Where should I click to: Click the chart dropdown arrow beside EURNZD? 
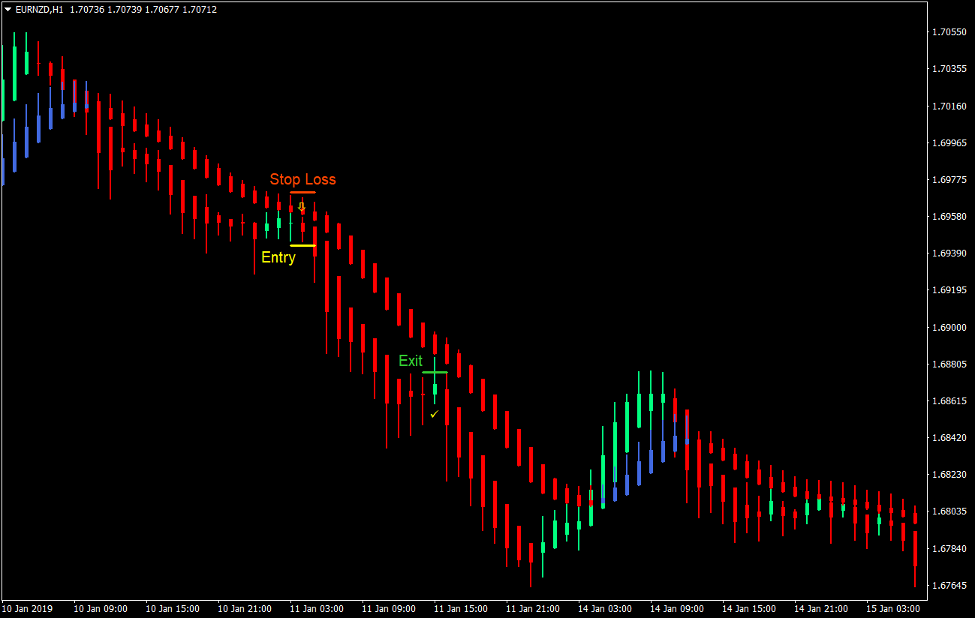click(x=10, y=8)
